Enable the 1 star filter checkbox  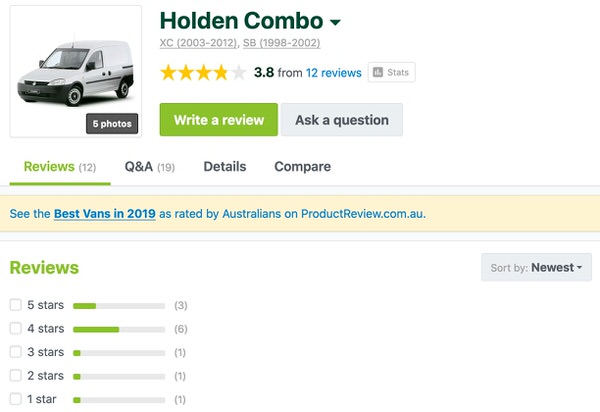tap(15, 399)
